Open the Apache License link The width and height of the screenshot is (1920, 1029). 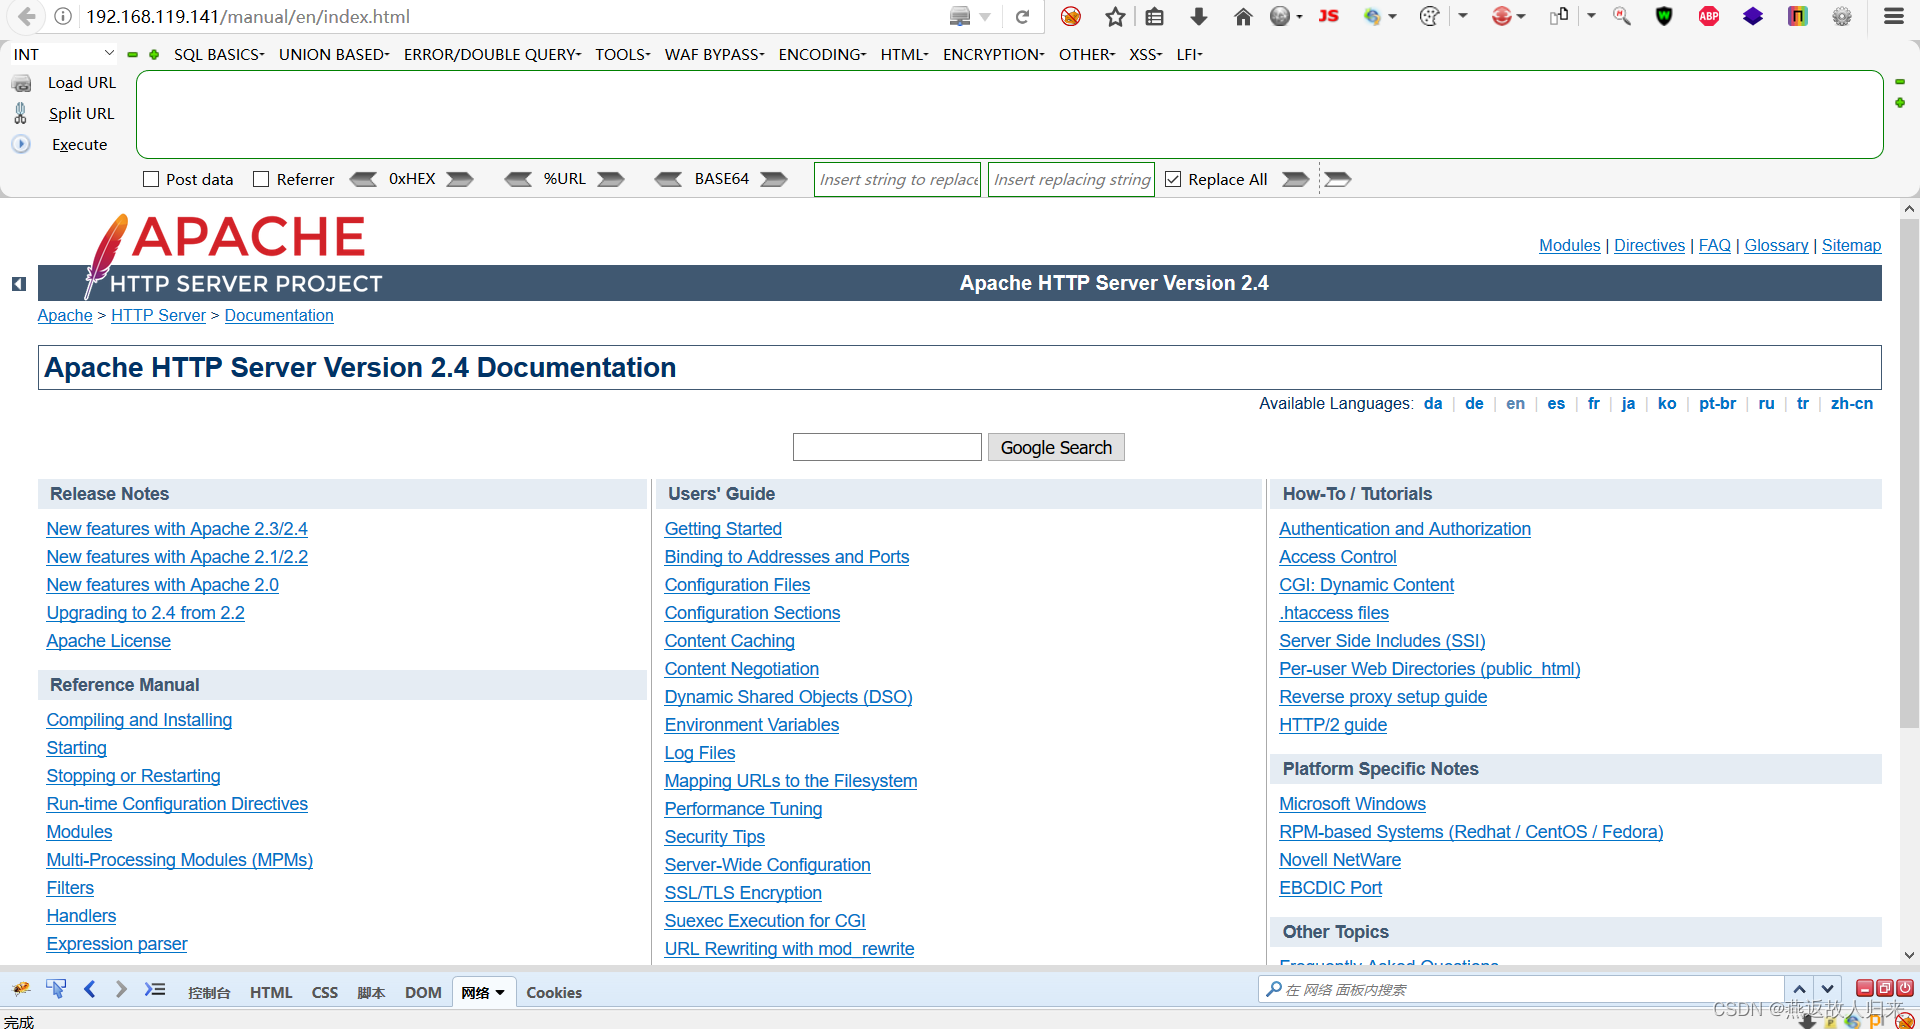pyautogui.click(x=108, y=641)
